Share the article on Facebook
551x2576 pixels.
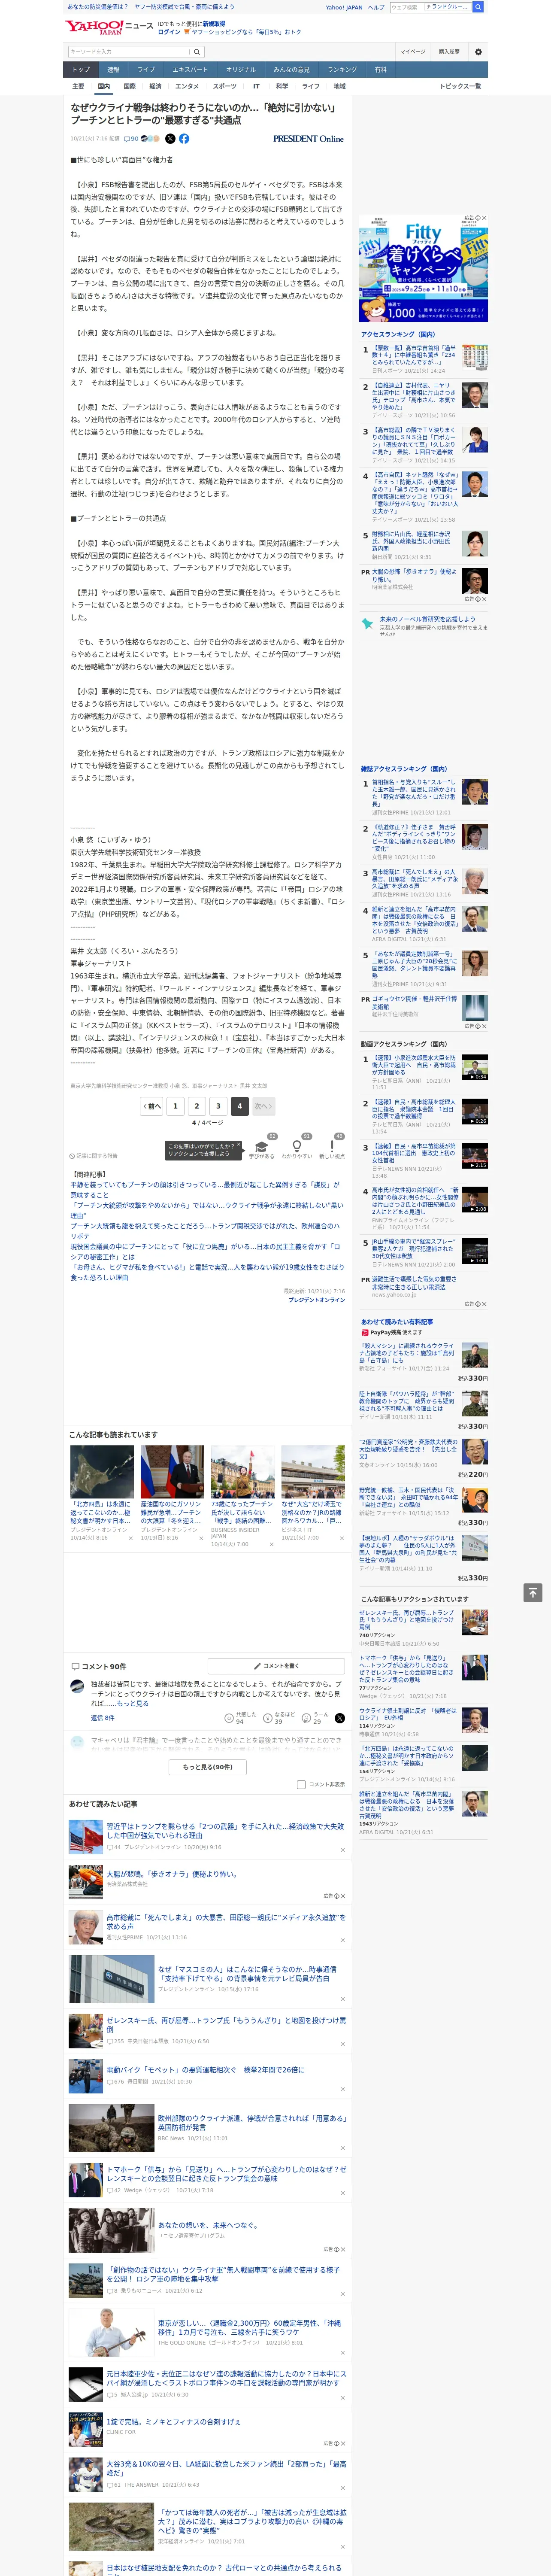[x=184, y=139]
